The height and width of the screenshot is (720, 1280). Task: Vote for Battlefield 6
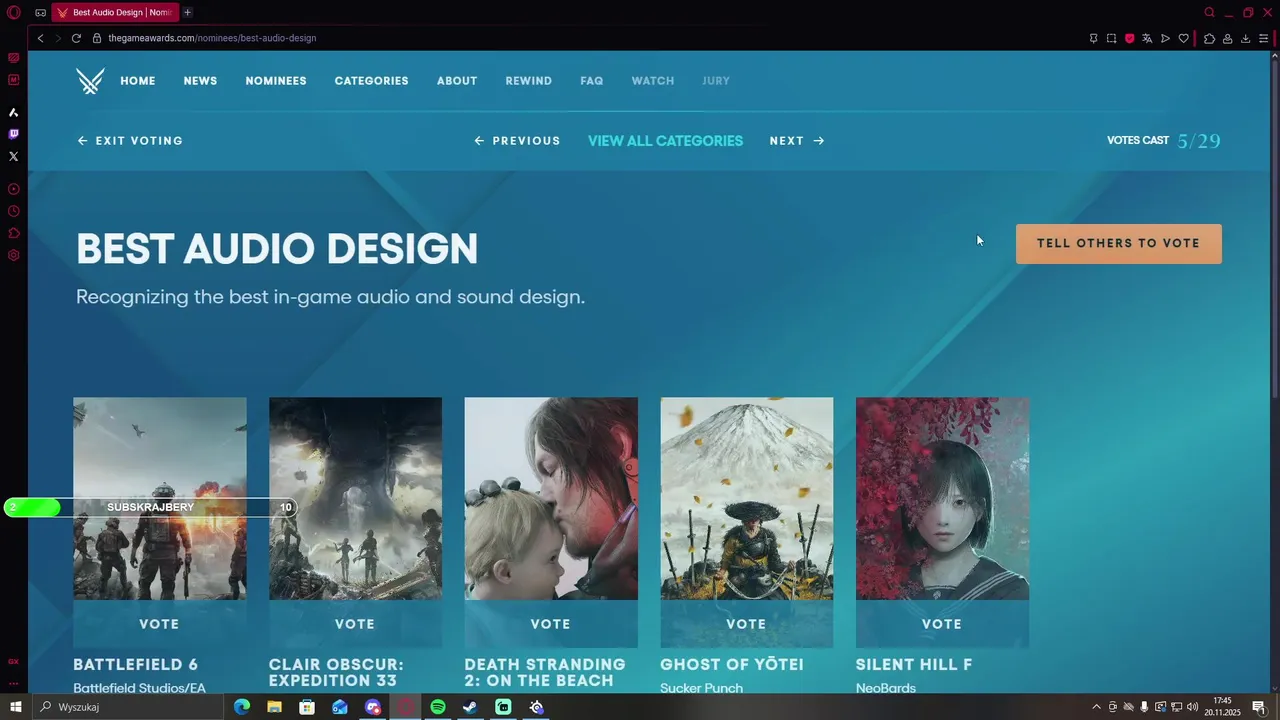click(x=159, y=624)
